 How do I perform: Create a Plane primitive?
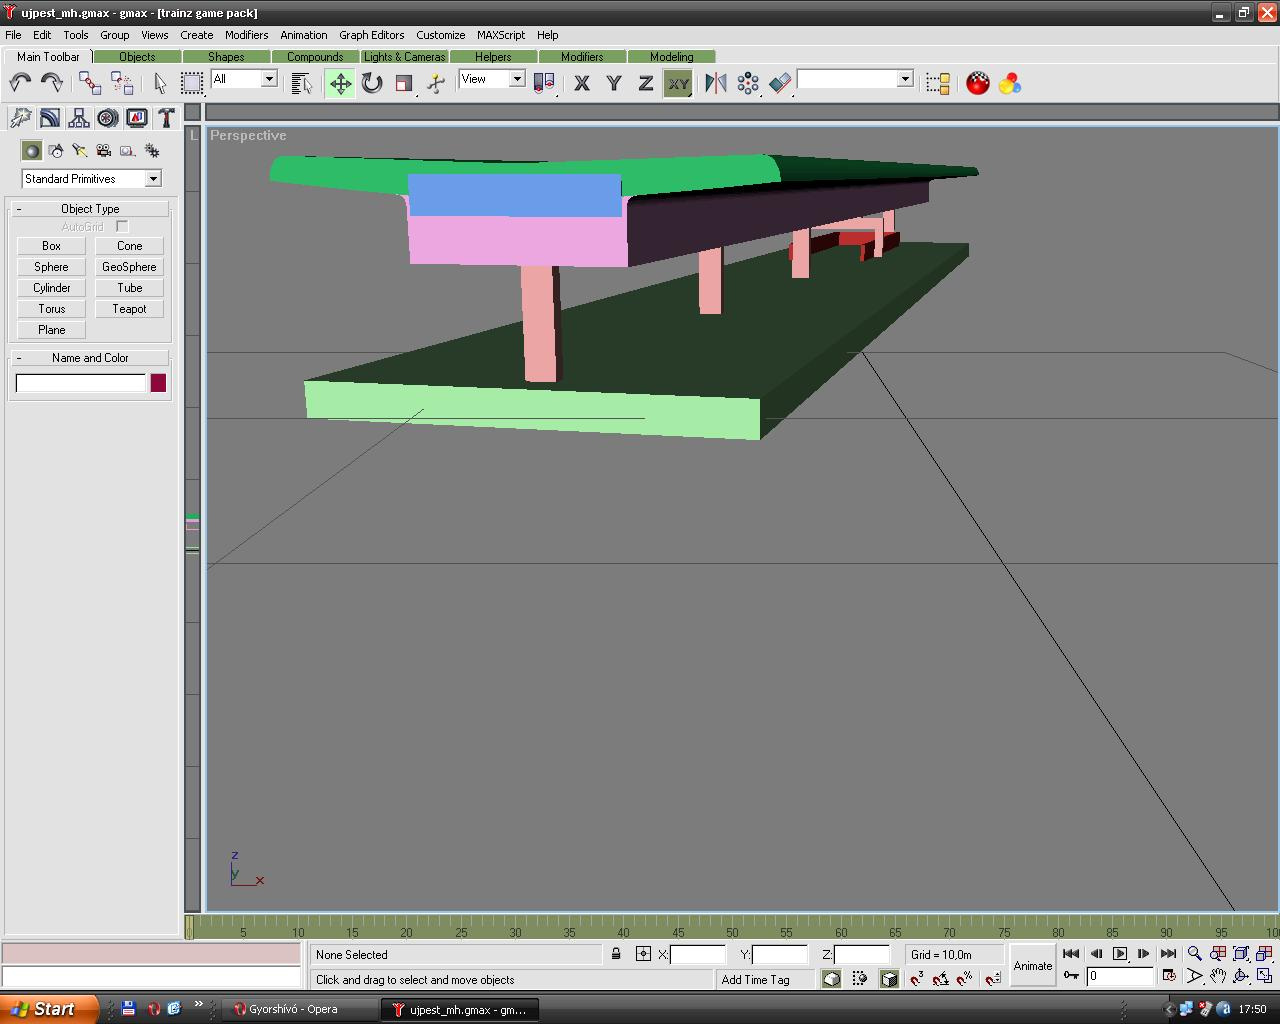click(51, 330)
